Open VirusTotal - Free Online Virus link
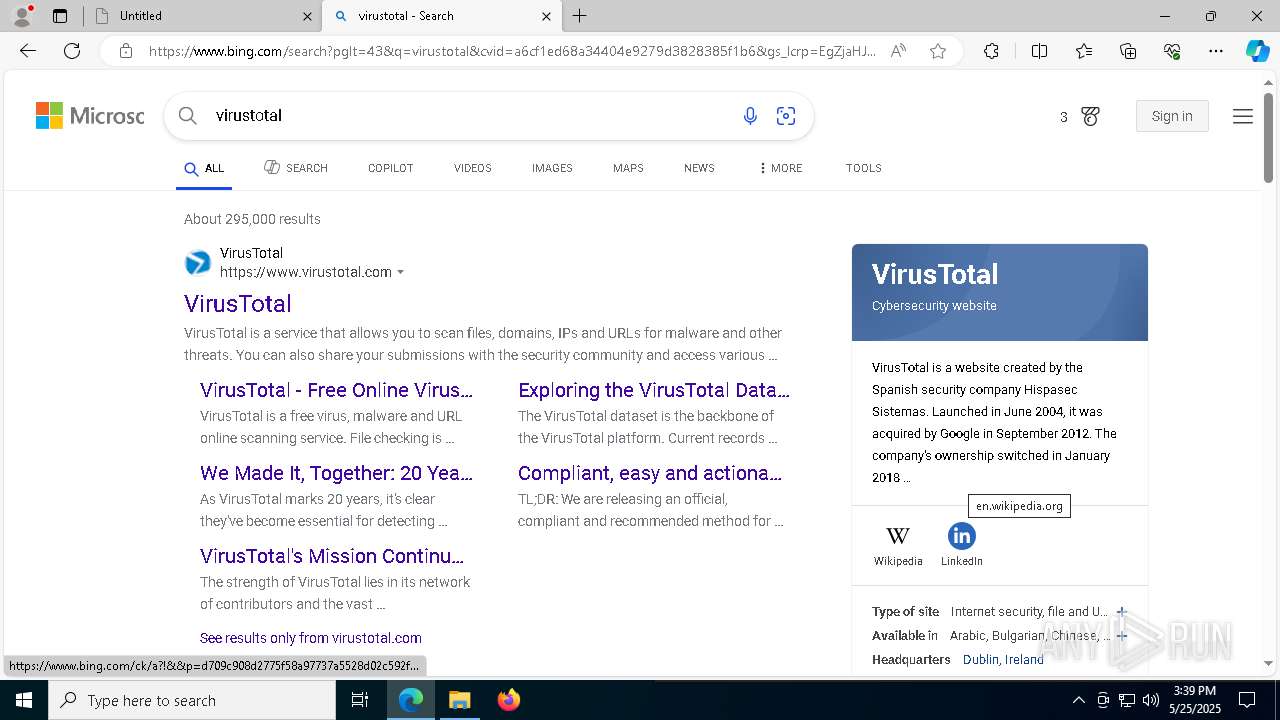1280x720 pixels. tap(336, 390)
